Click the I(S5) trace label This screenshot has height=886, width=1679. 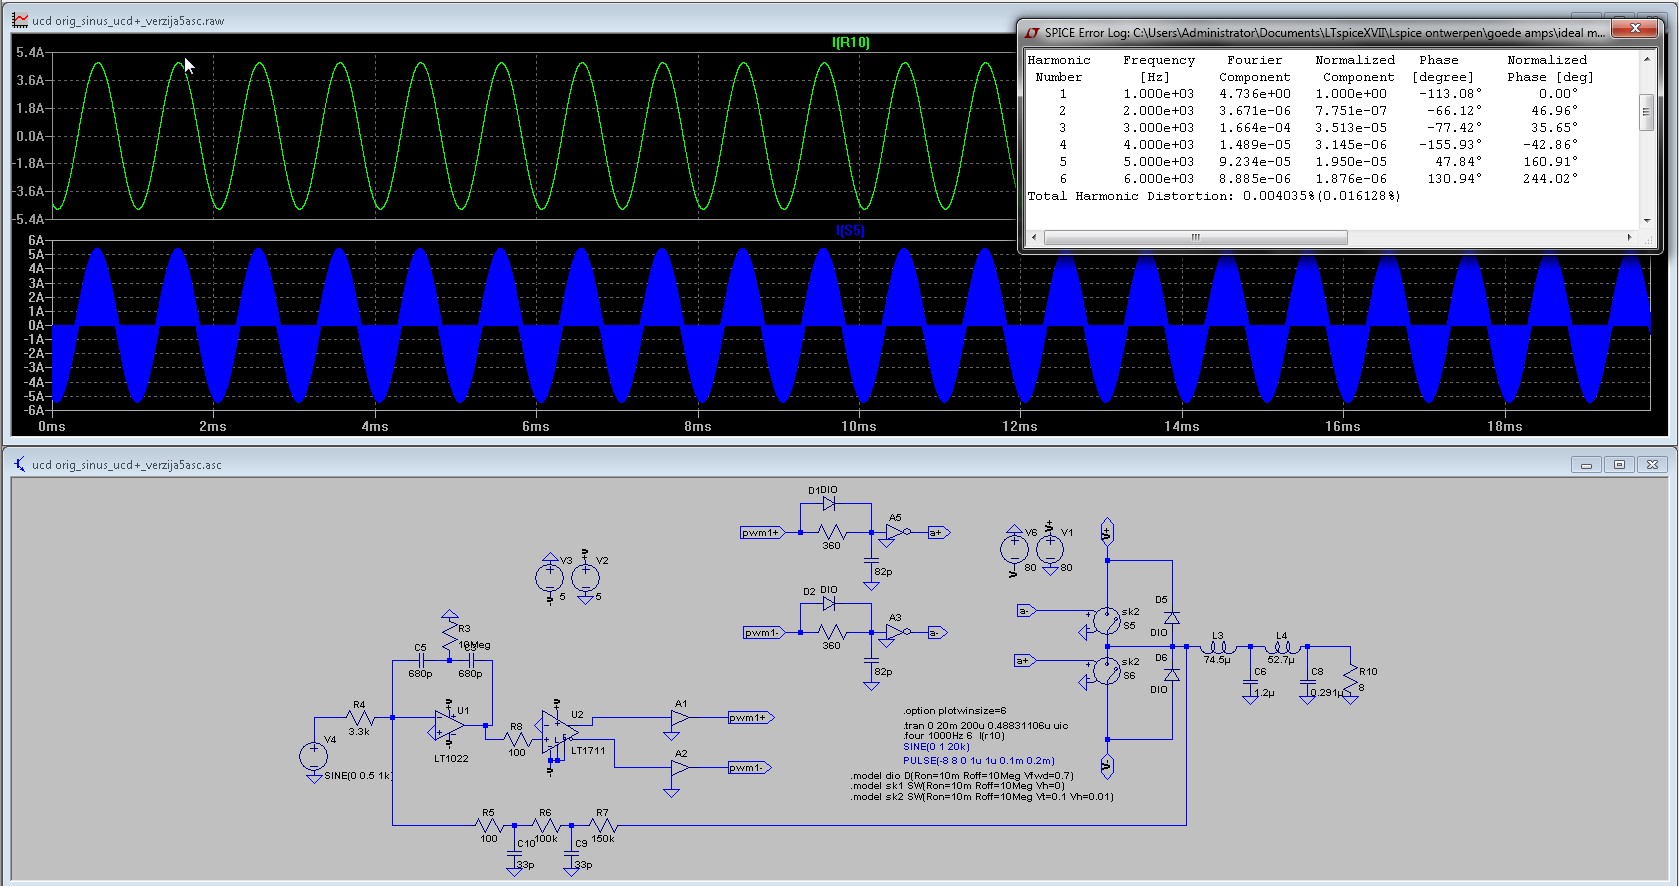850,231
